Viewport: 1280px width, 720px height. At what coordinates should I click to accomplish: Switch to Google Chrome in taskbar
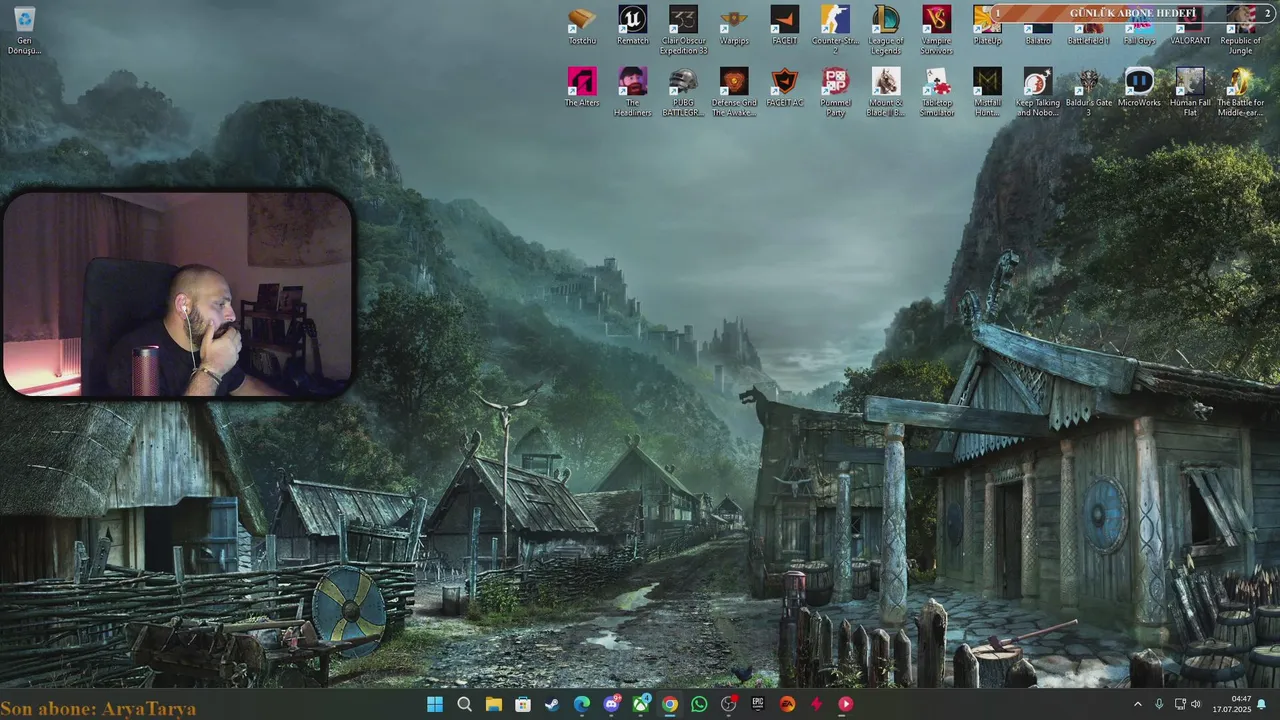[670, 704]
